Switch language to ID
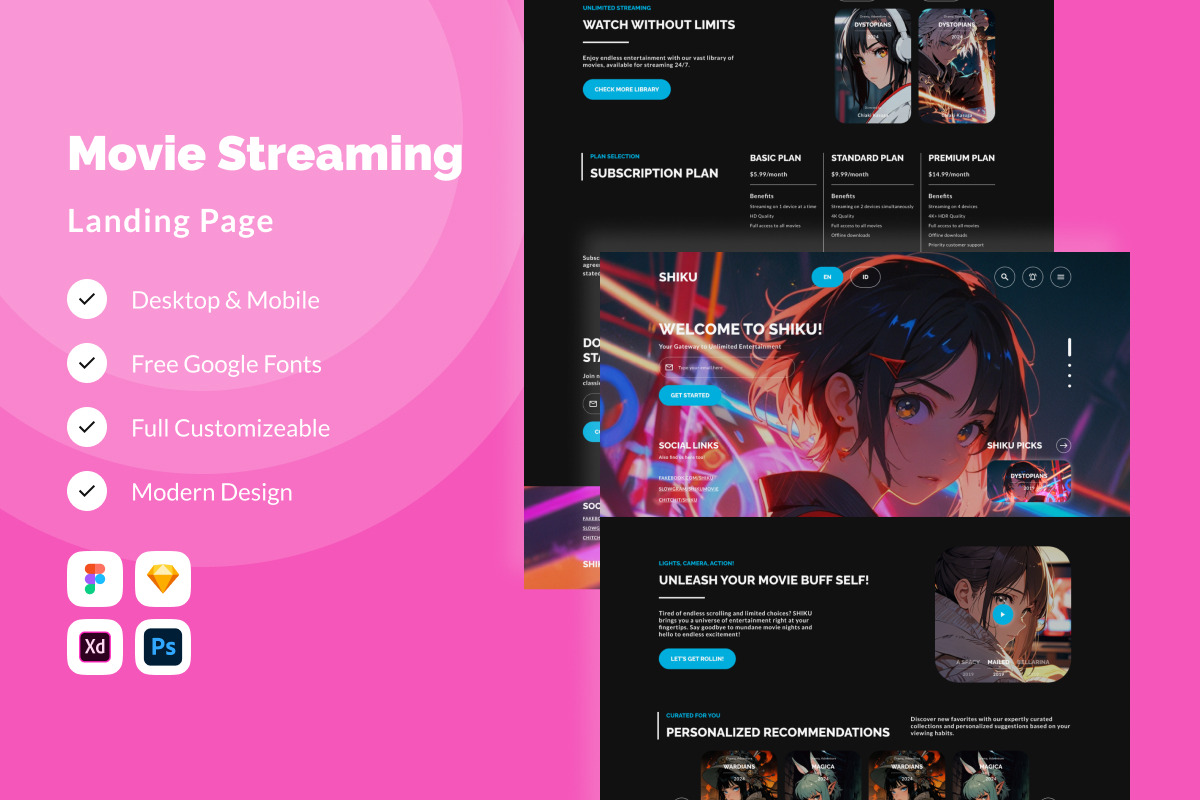This screenshot has height=800, width=1200. (865, 277)
